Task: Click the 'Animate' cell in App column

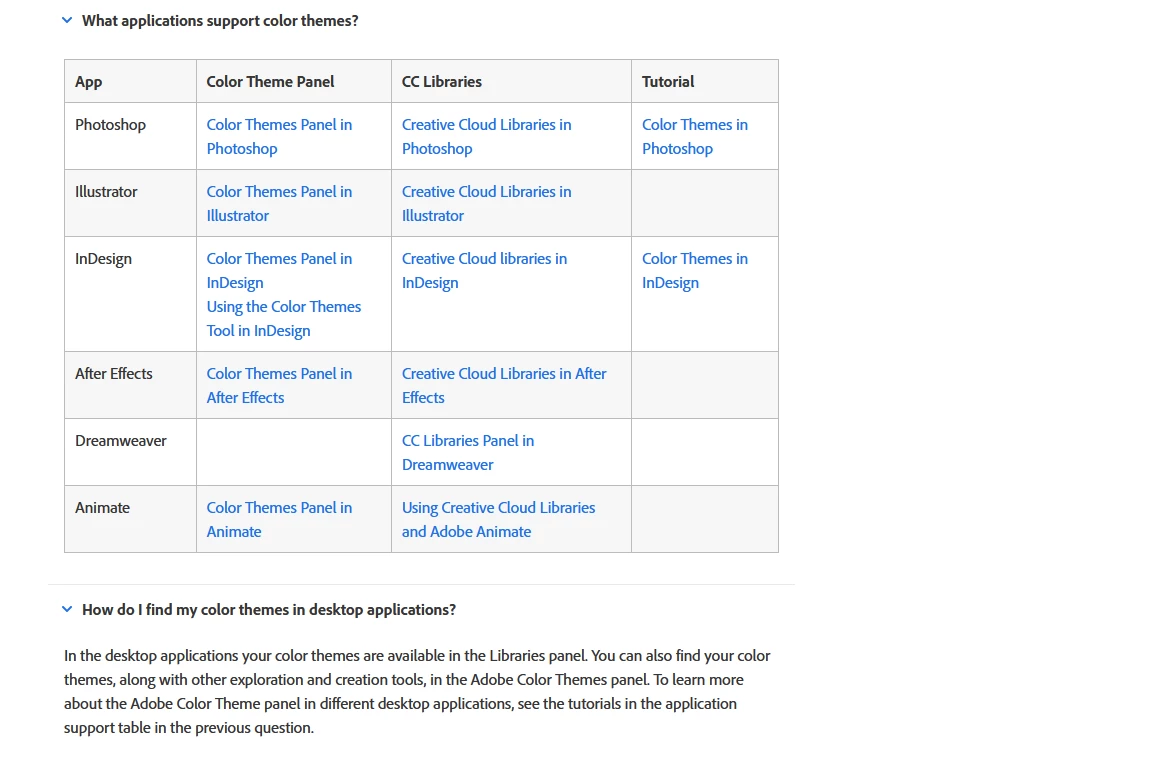Action: (131, 519)
